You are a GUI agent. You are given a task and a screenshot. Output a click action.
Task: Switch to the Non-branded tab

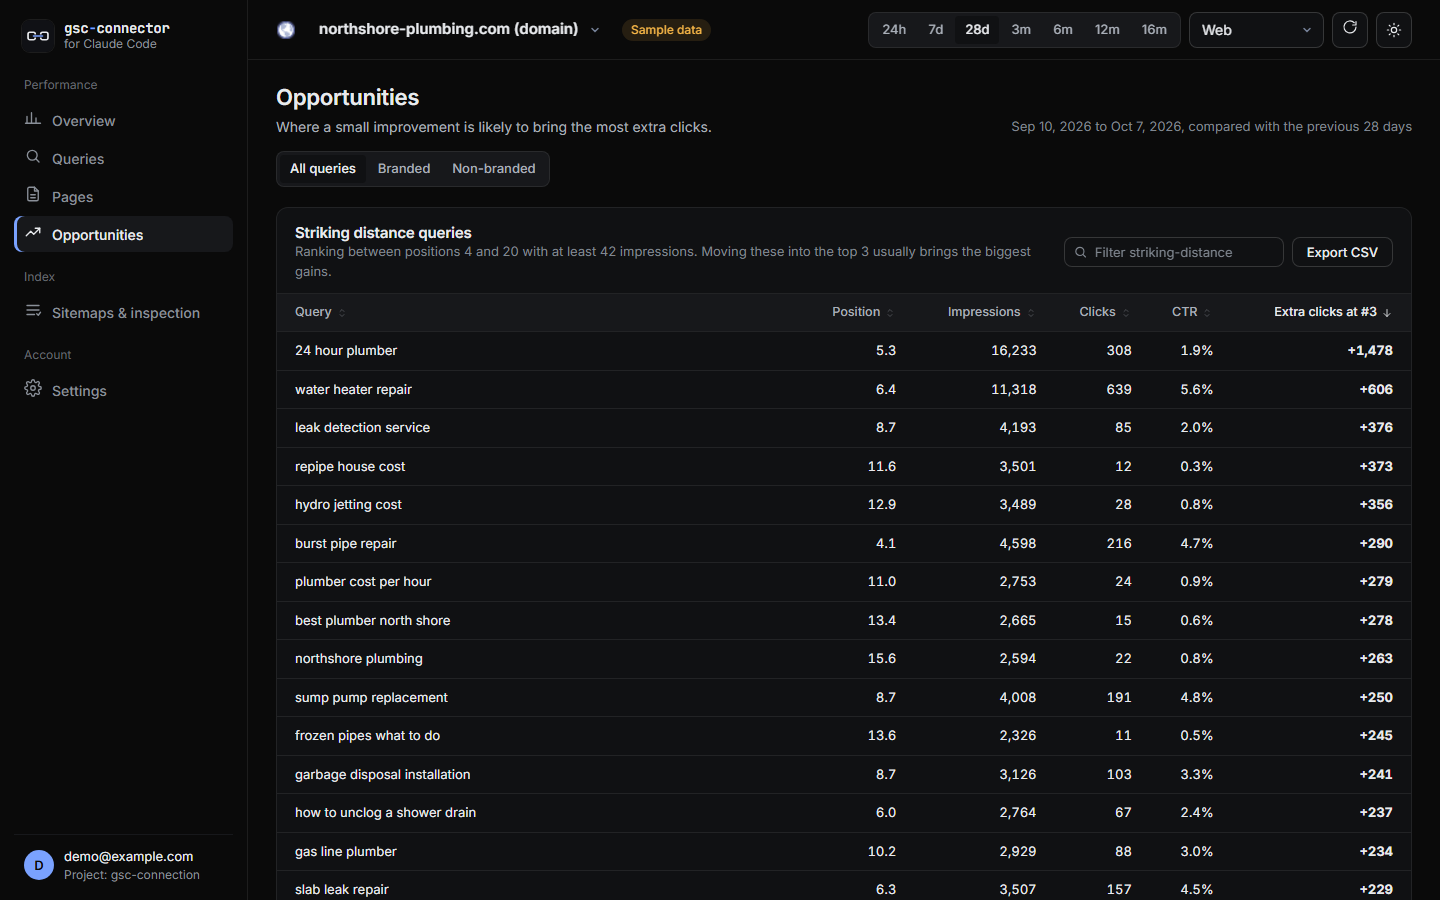pyautogui.click(x=494, y=169)
